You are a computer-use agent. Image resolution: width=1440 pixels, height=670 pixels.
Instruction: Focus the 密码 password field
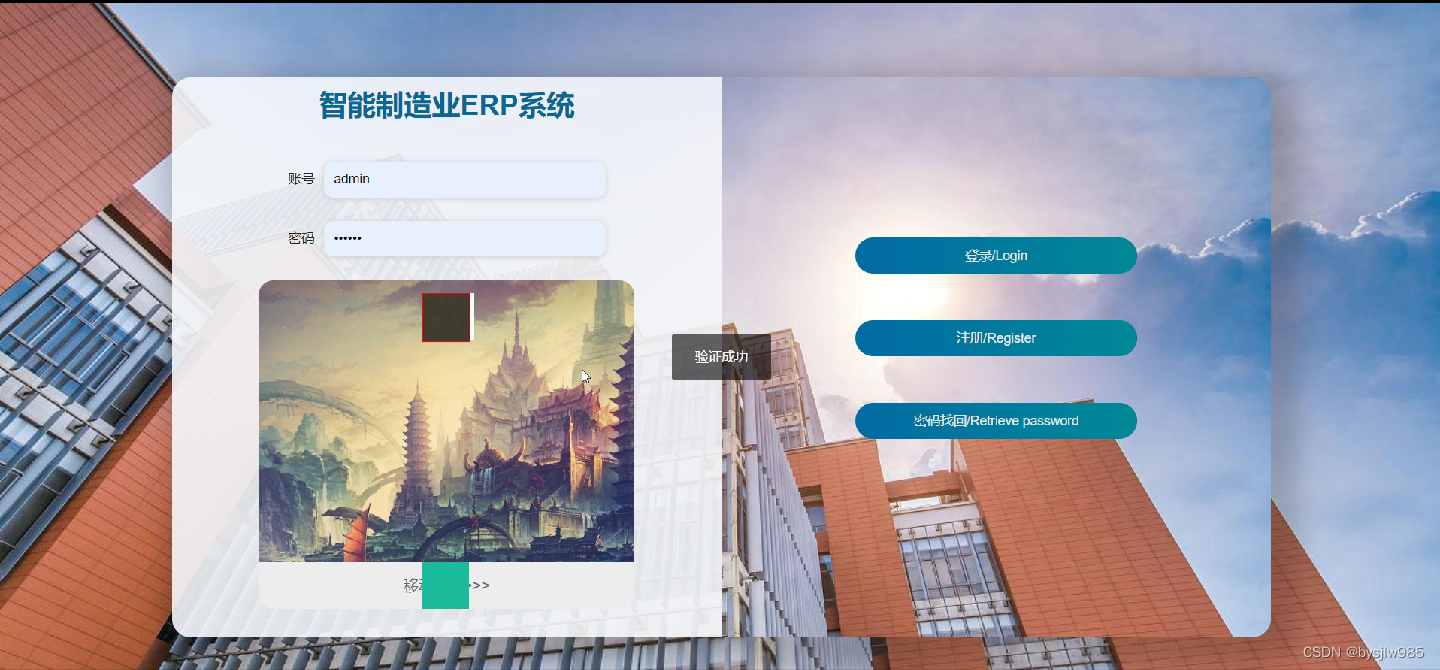[465, 238]
